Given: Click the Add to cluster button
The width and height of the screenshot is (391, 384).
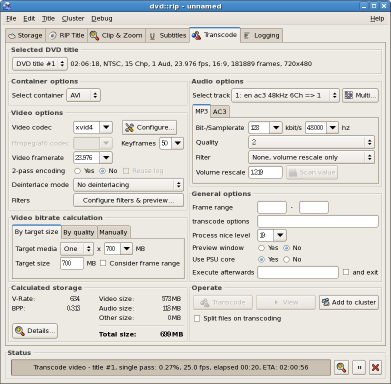Looking at the screenshot, I should click(349, 302).
